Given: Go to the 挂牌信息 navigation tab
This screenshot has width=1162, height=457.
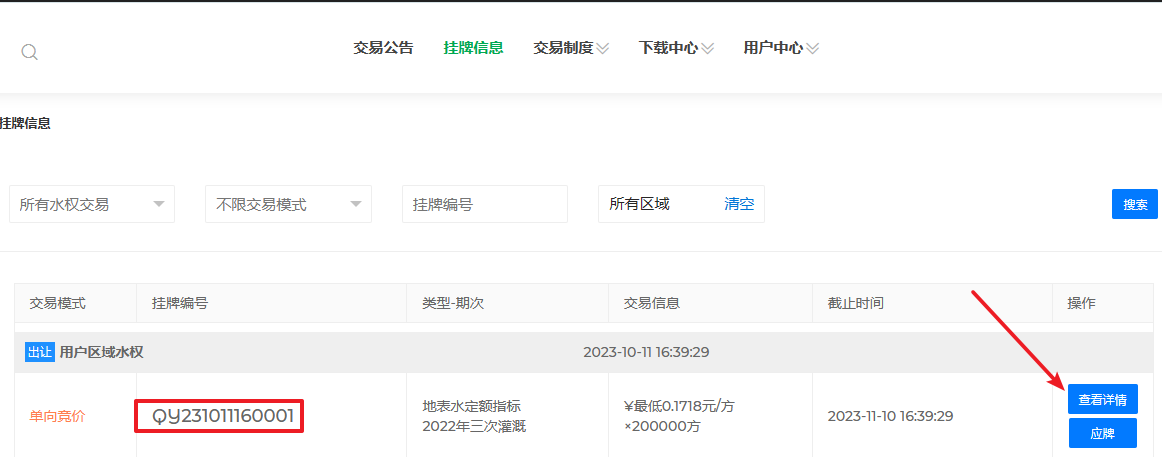Looking at the screenshot, I should (473, 48).
